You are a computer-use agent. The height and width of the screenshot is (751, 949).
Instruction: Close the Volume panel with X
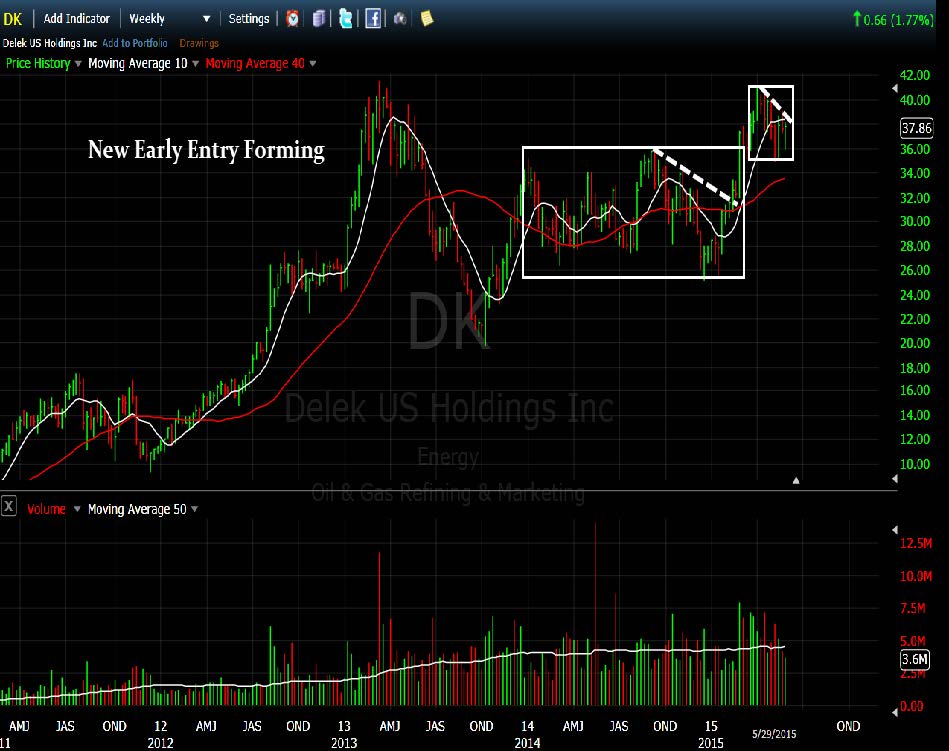click(x=9, y=506)
